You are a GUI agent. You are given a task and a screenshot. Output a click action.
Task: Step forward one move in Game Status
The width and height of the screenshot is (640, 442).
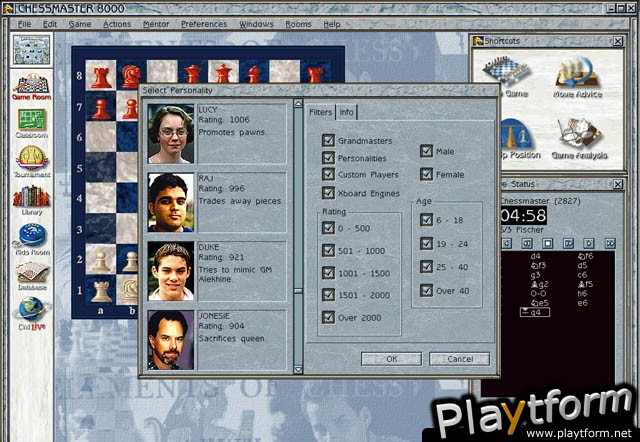coord(568,244)
